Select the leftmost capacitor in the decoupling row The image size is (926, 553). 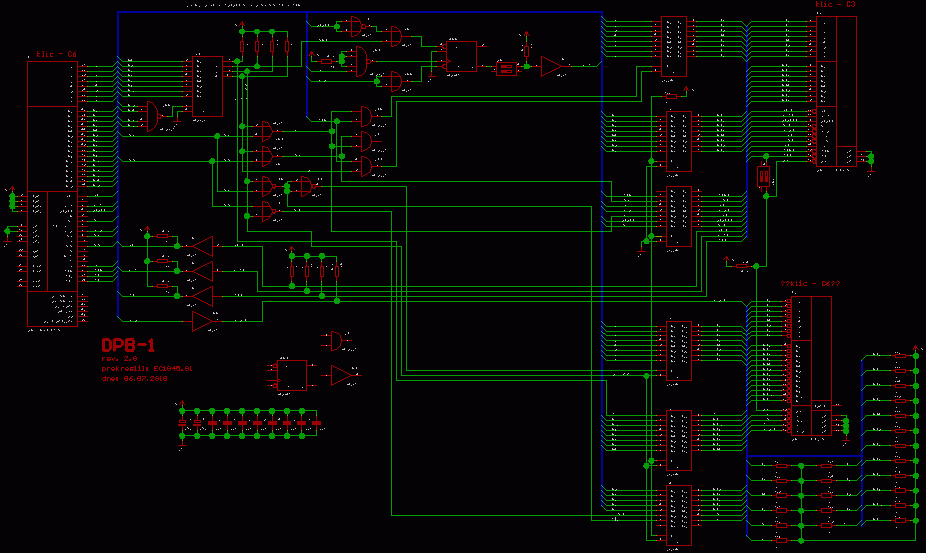click(182, 423)
